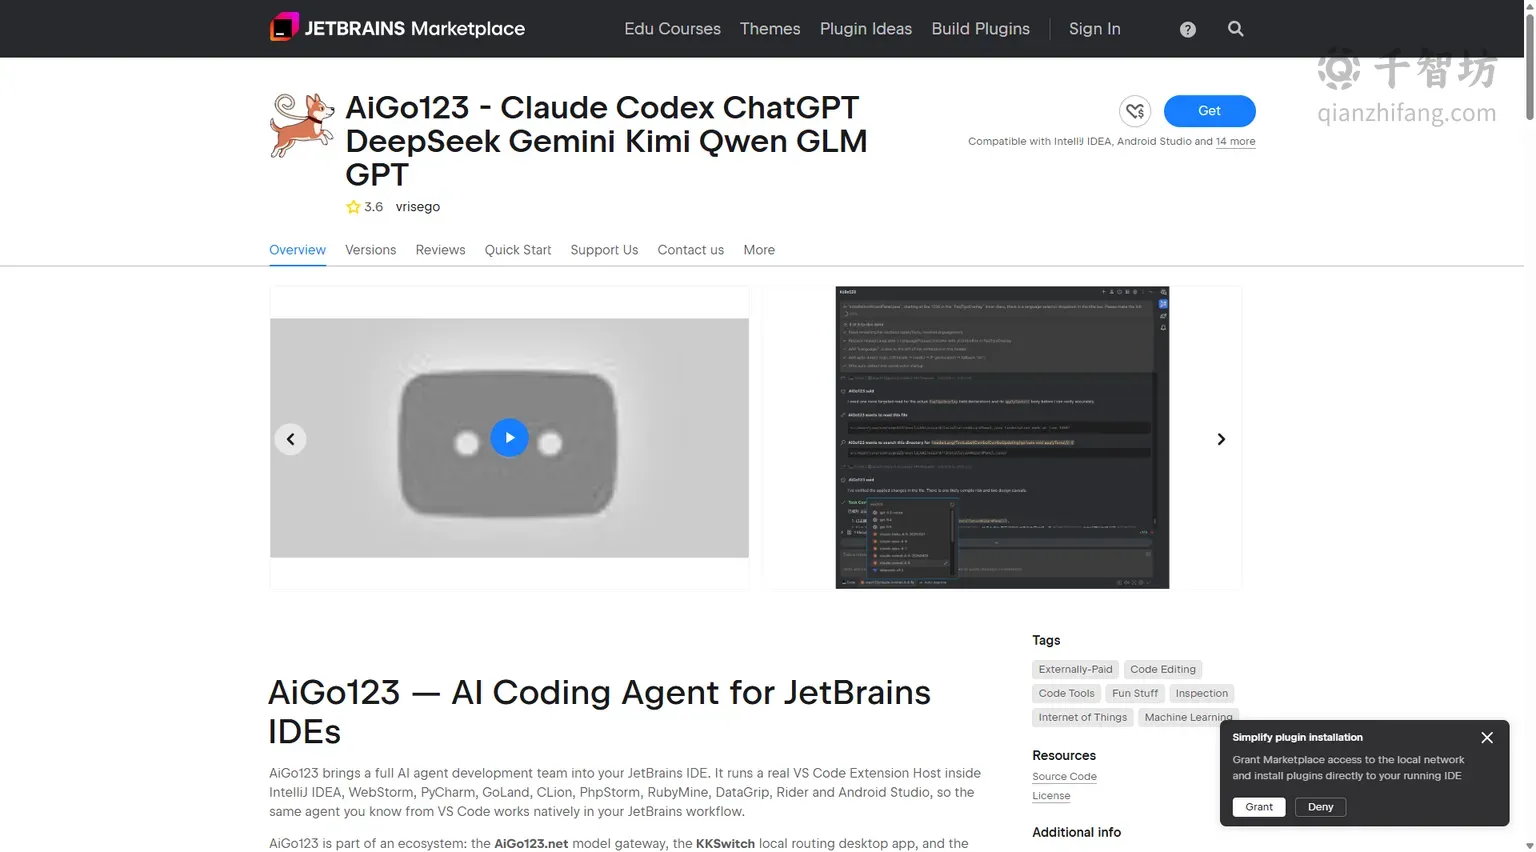Select the Inspection tag
1536x852 pixels.
click(1201, 694)
